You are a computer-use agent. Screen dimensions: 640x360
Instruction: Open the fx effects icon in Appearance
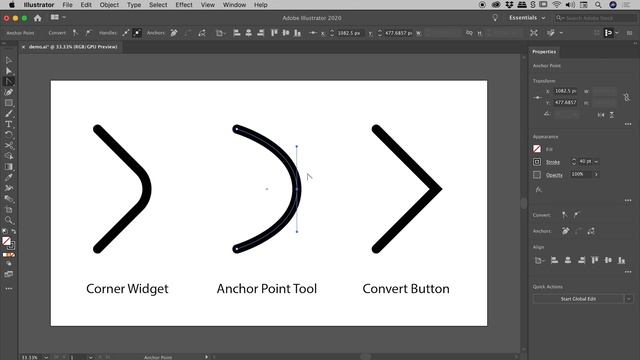[539, 190]
